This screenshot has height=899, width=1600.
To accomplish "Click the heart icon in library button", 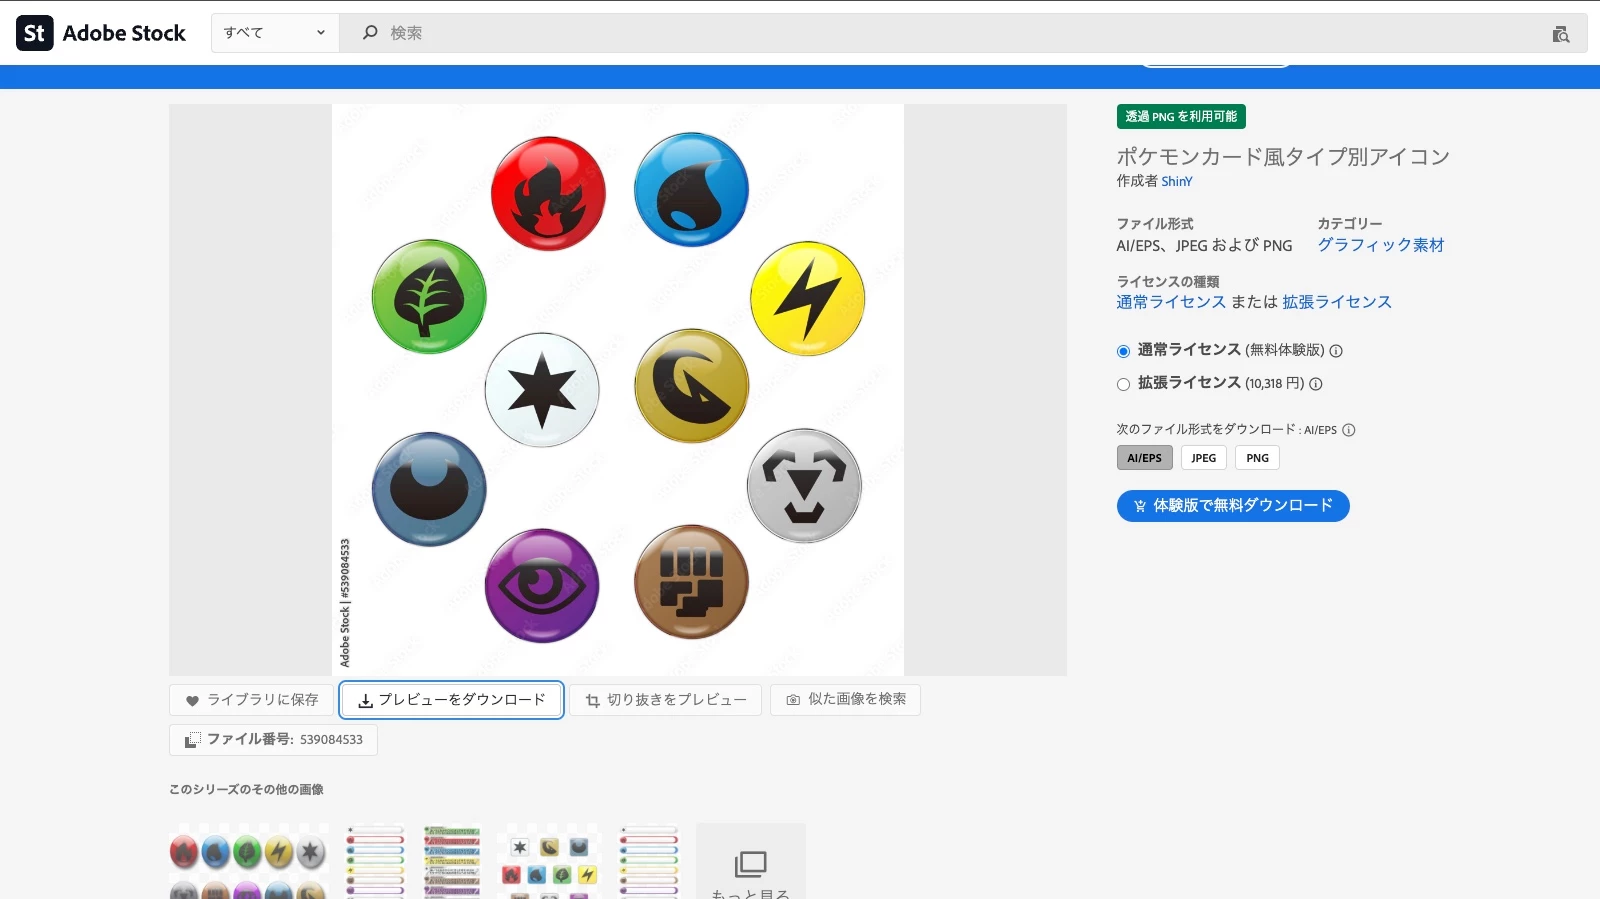I will (192, 700).
